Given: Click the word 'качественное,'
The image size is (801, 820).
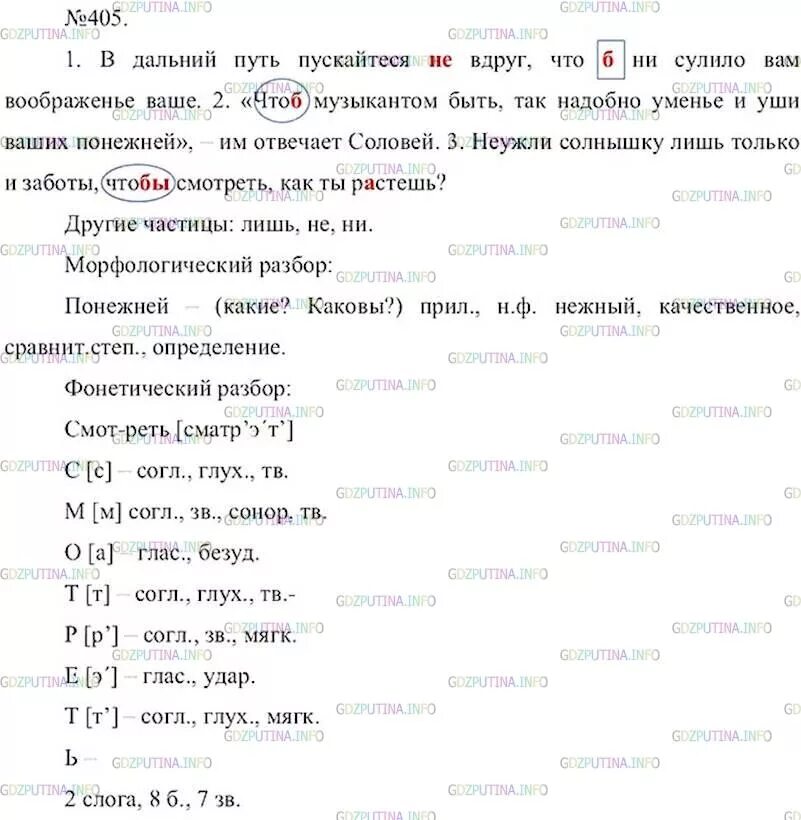Looking at the screenshot, I should tap(729, 306).
